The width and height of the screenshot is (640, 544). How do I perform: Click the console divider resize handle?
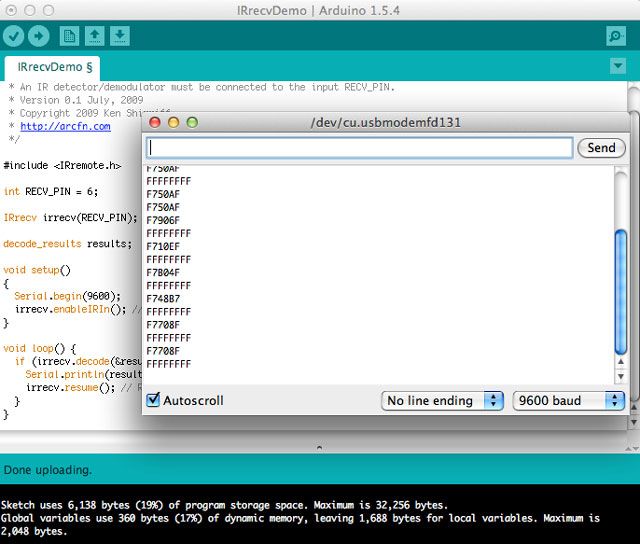(320, 447)
